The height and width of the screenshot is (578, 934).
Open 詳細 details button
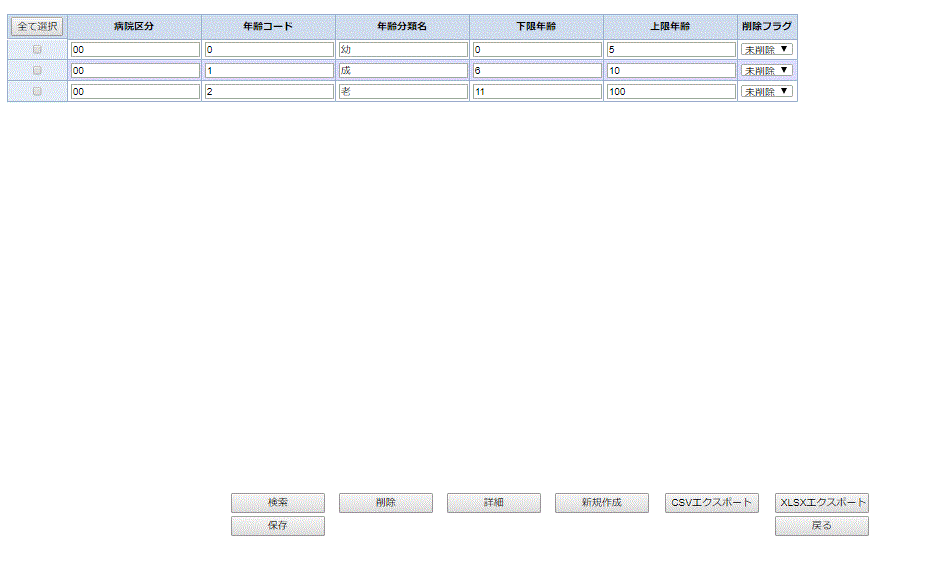[494, 502]
